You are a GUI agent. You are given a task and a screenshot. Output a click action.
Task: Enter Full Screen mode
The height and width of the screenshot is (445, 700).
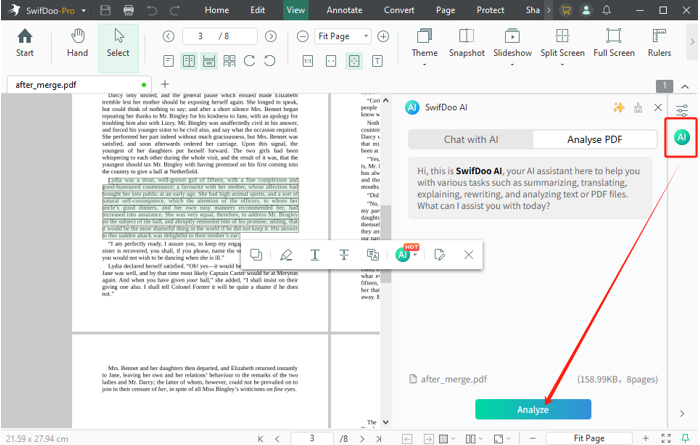point(614,43)
